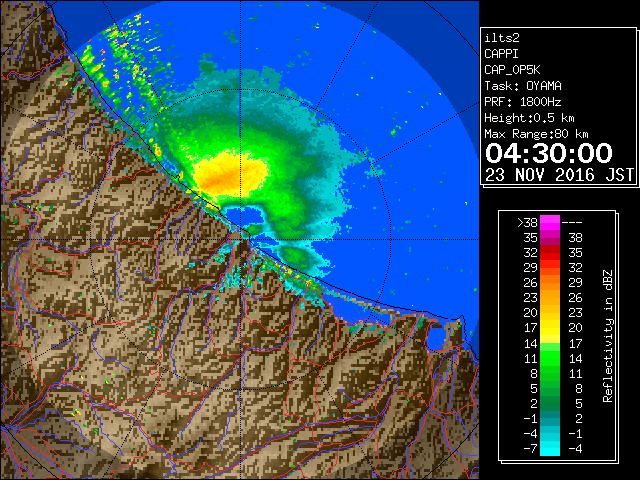Select the bright green 11 to 14 band
The width and height of the screenshot is (640, 480).
tap(550, 358)
